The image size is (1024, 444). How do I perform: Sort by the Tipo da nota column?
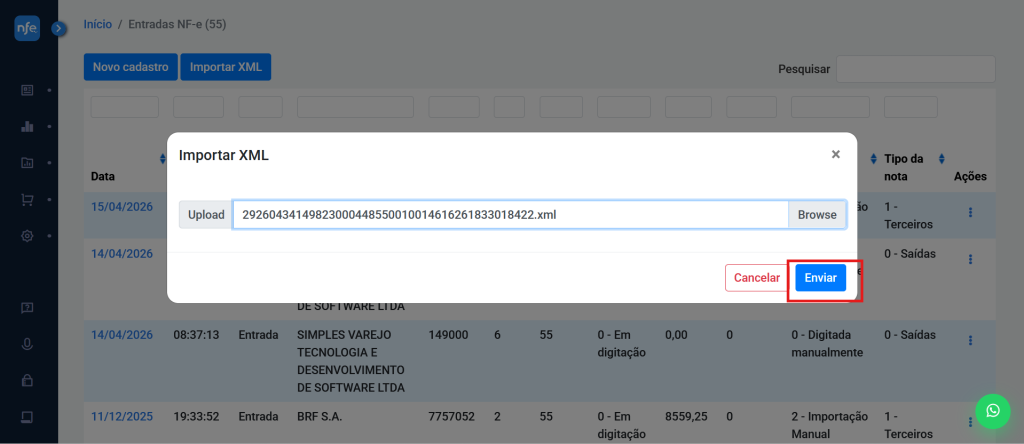coord(942,160)
